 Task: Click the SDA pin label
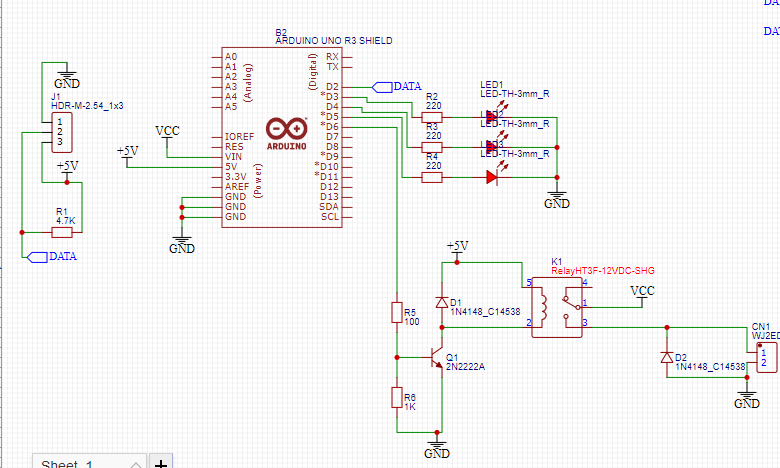329,207
